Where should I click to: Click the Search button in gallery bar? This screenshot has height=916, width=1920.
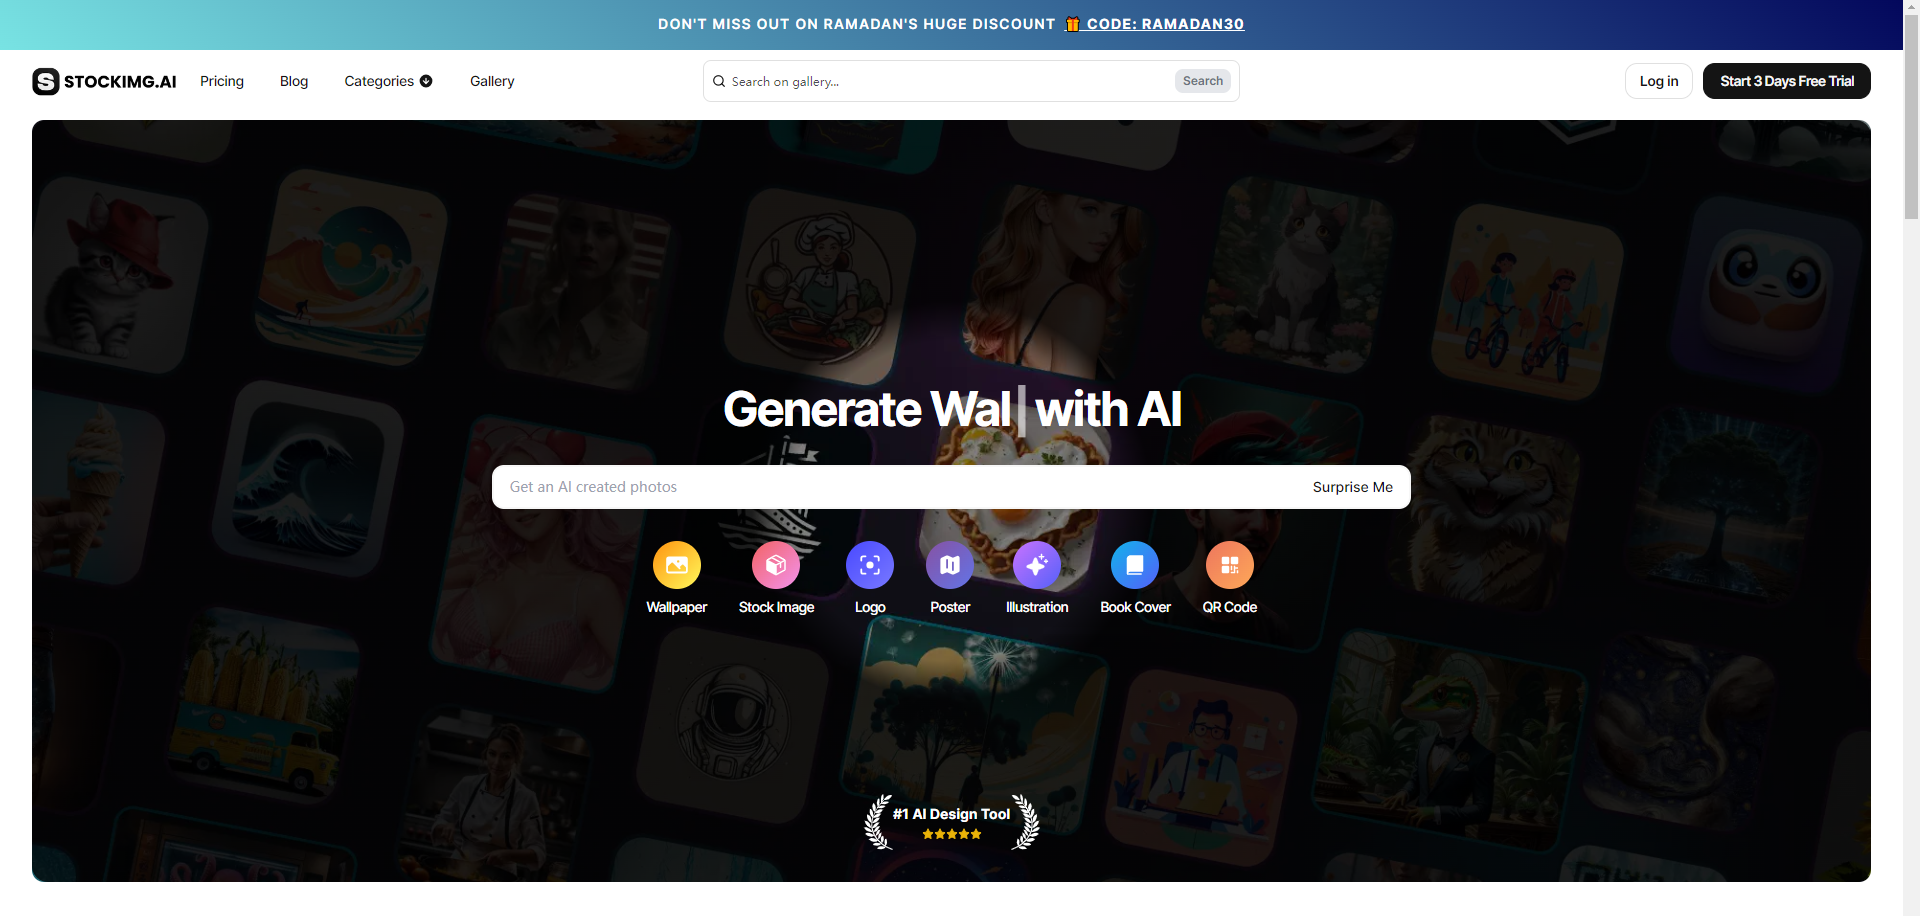(x=1203, y=81)
